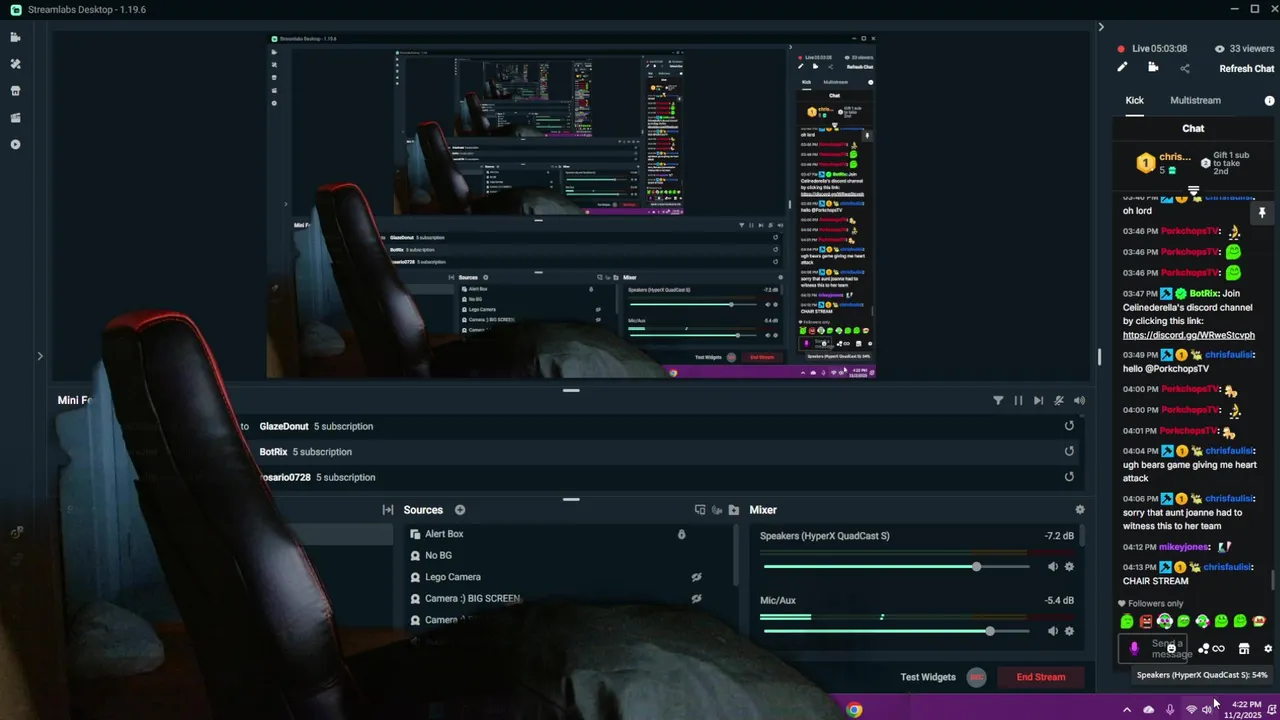
Task: Click the angry red emote in chat bar
Action: click(1146, 622)
